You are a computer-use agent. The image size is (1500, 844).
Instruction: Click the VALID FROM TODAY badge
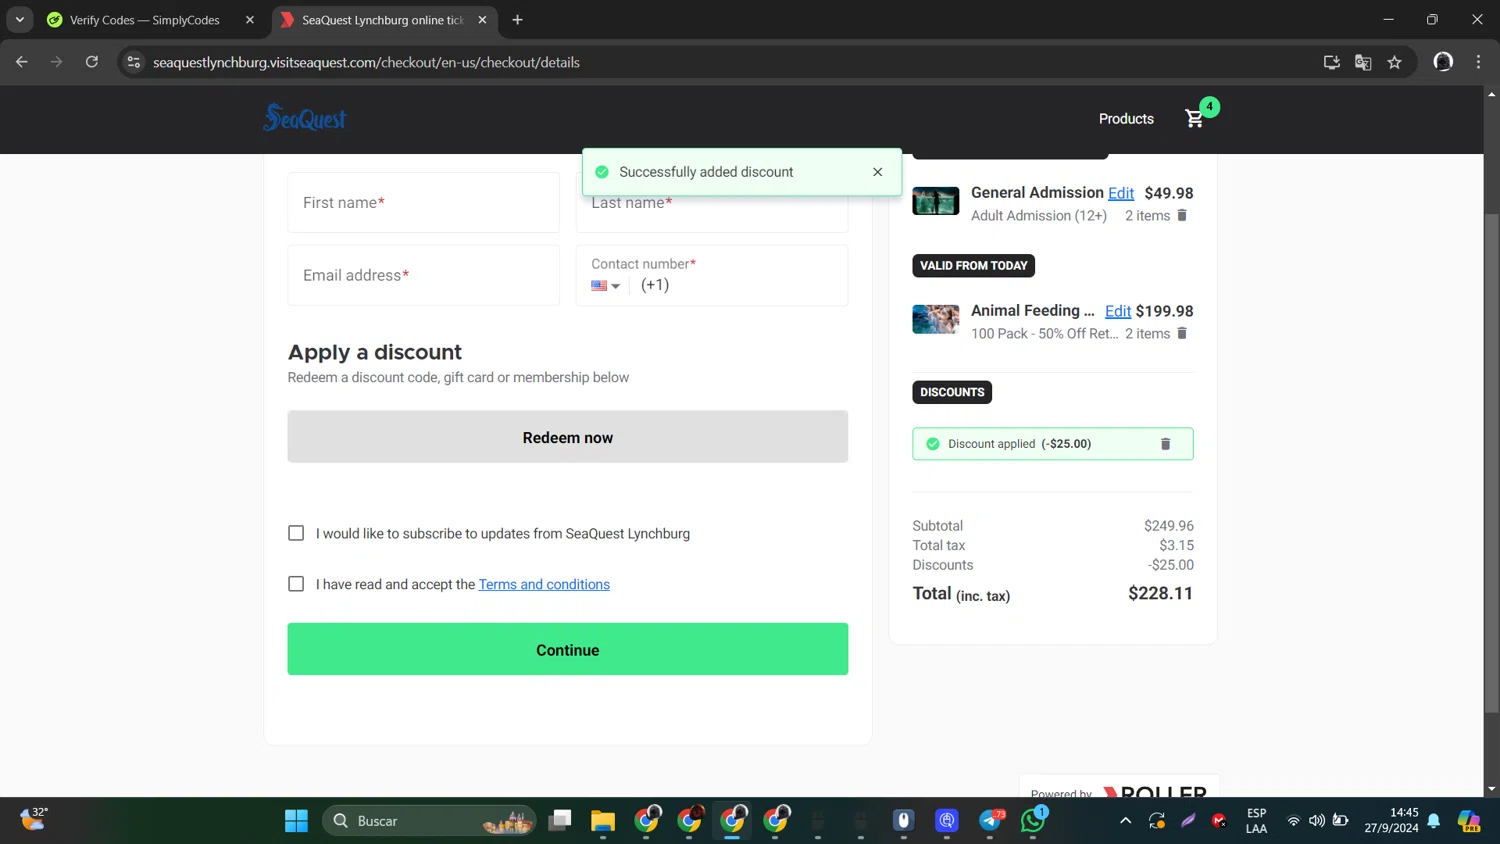973,266
